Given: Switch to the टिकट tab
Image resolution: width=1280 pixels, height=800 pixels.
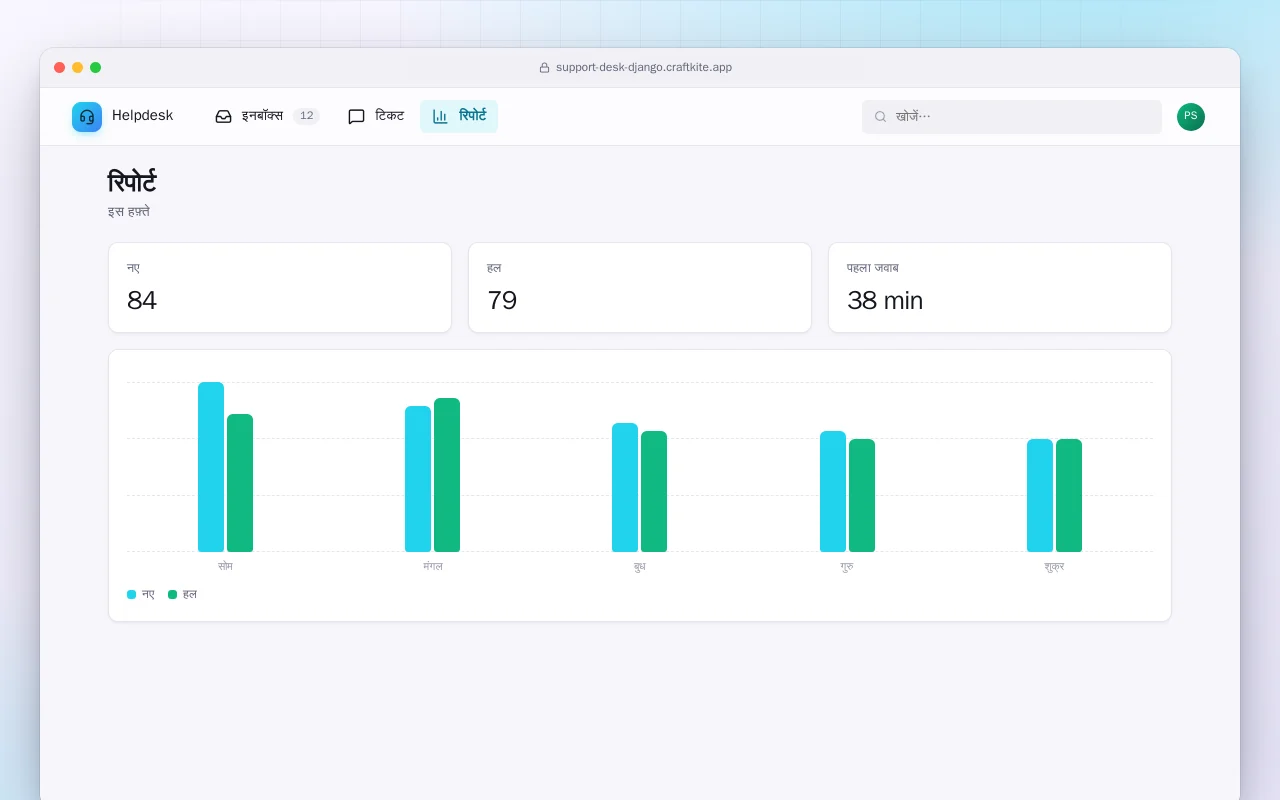Looking at the screenshot, I should (x=376, y=117).
